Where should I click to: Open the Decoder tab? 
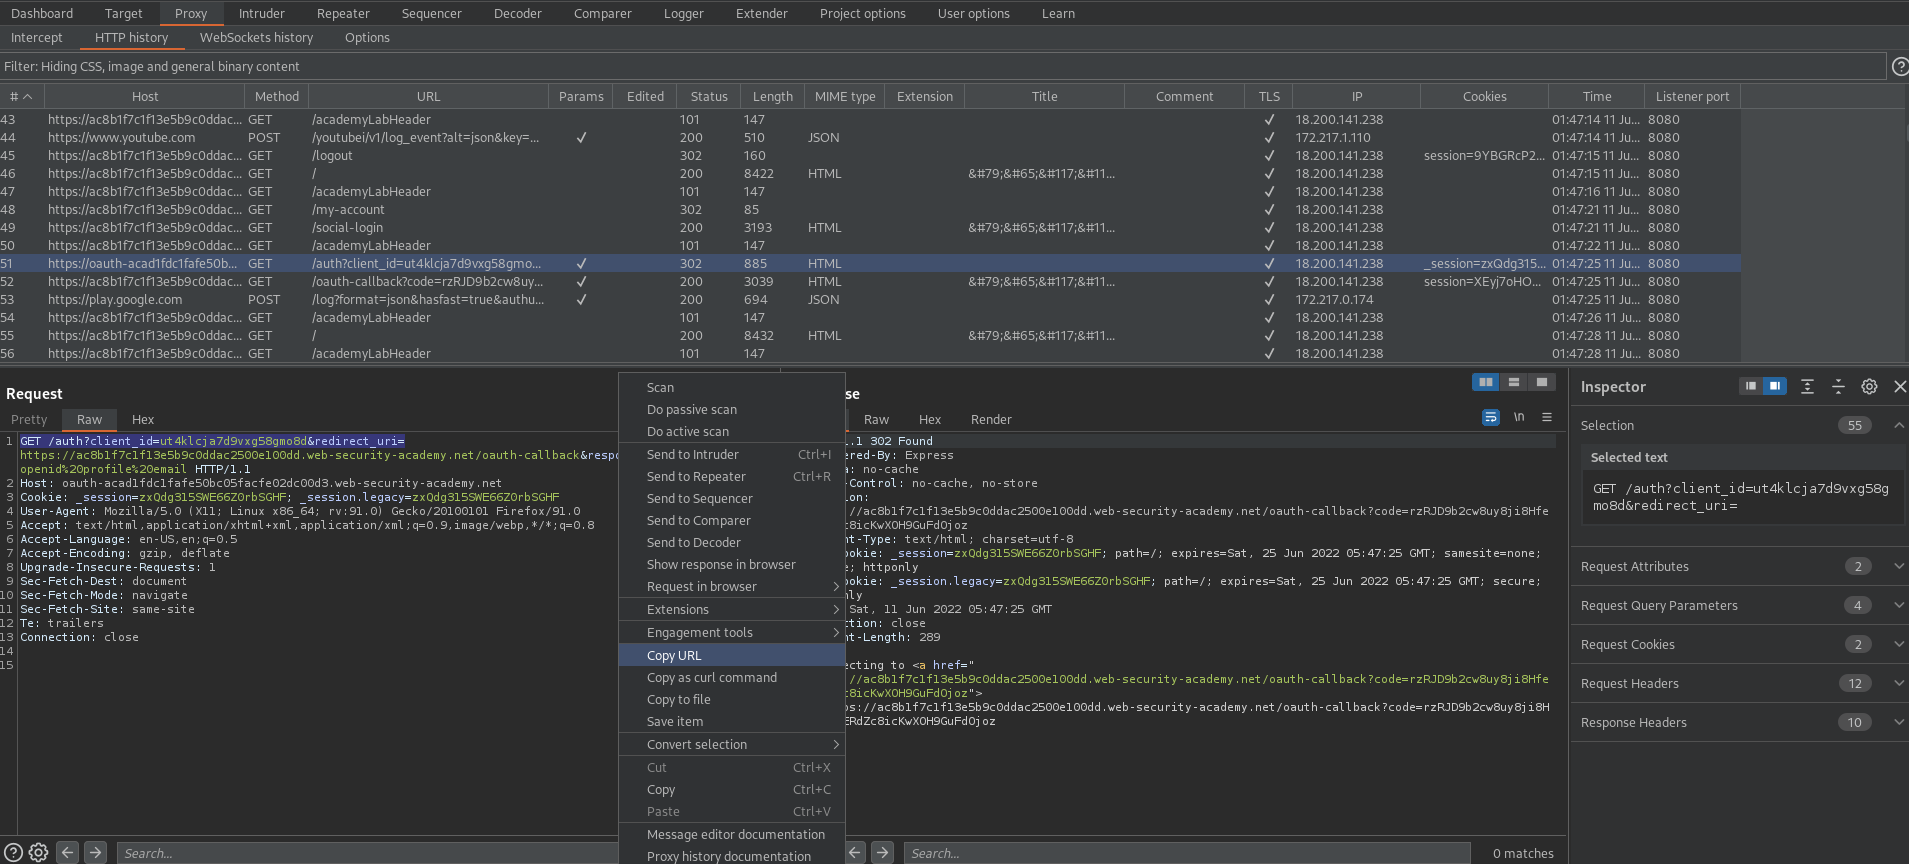click(517, 13)
